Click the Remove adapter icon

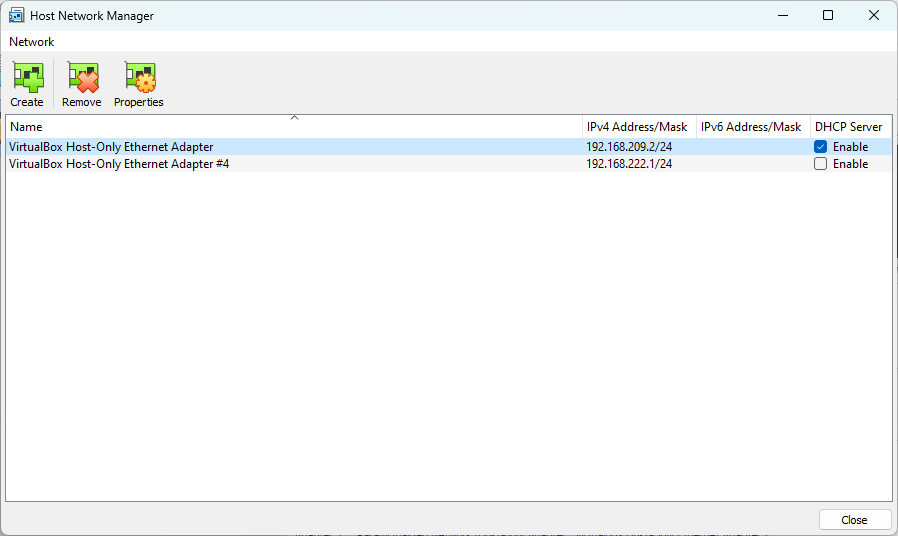pos(82,78)
